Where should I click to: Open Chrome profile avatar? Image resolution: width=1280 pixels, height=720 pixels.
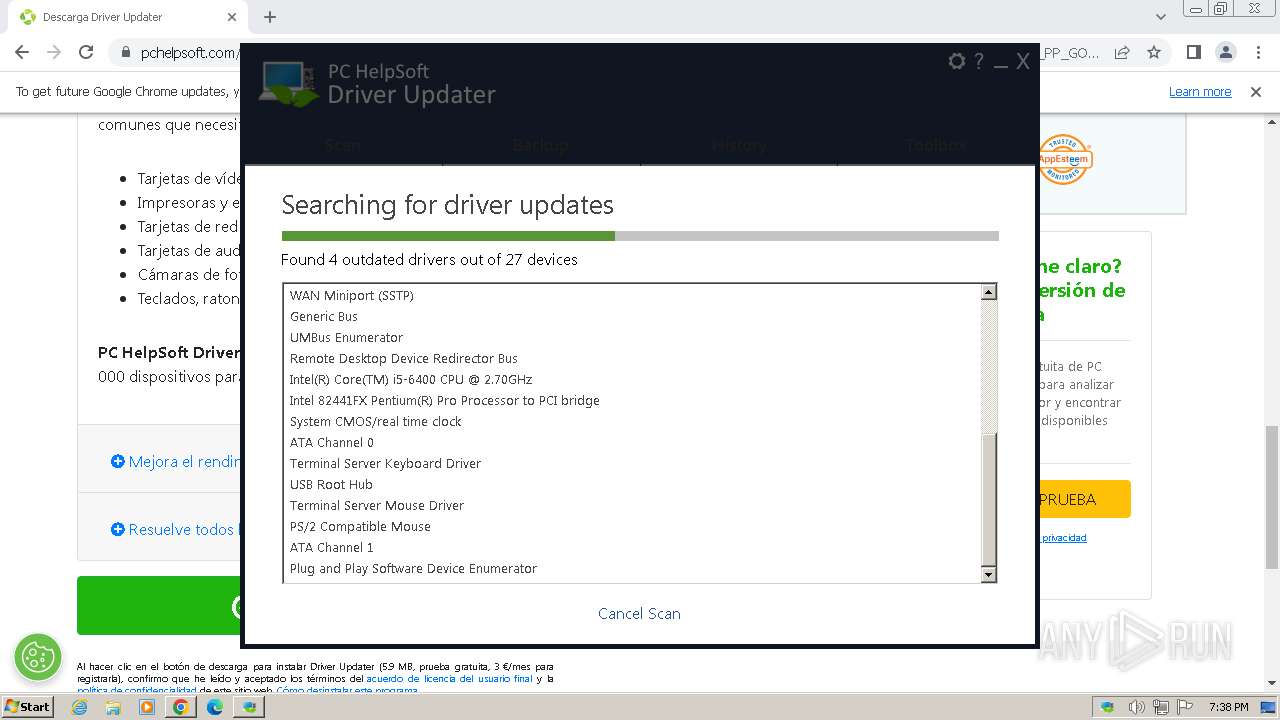pos(1226,52)
